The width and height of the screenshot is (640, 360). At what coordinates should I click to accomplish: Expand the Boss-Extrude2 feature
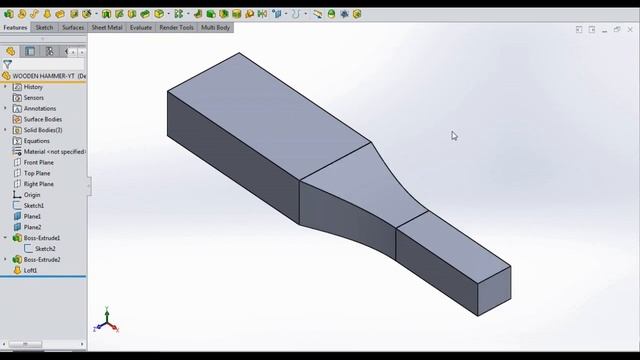5,260
